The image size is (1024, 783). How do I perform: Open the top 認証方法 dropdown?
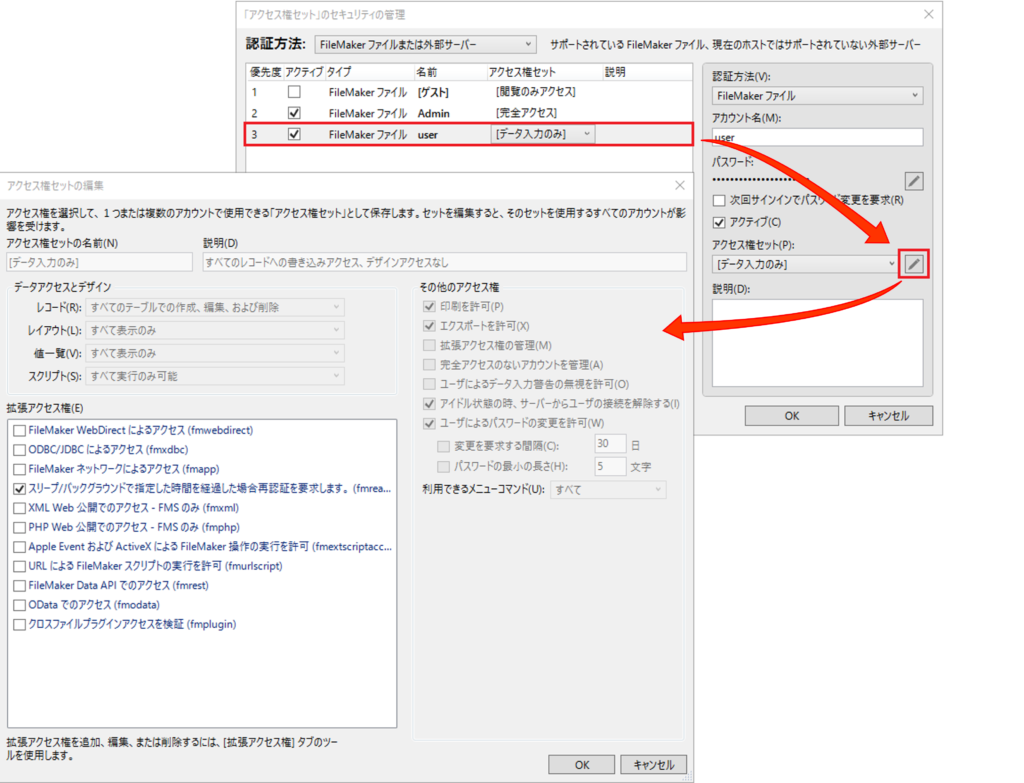tap(425, 44)
